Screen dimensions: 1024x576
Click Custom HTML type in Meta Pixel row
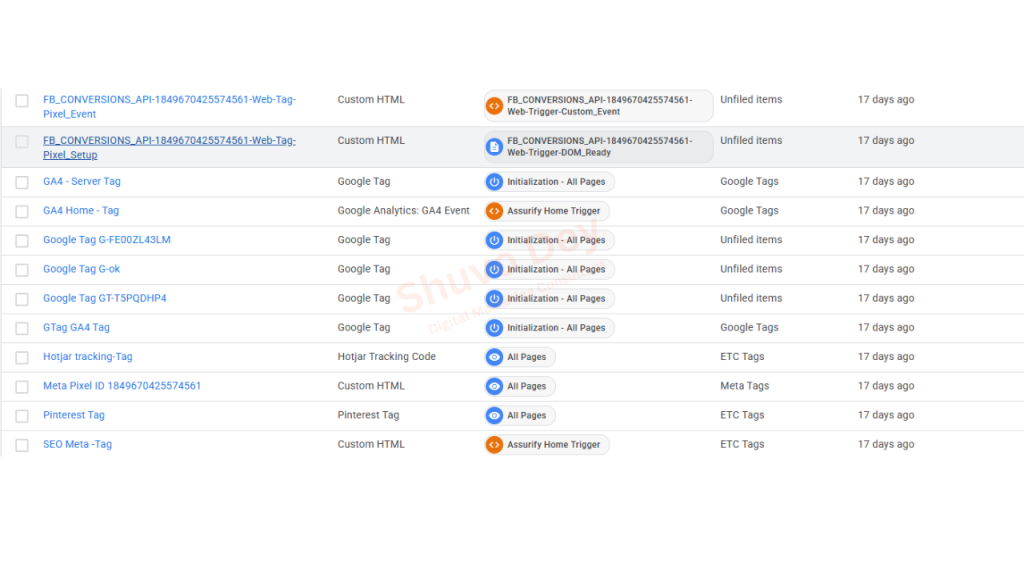coord(371,386)
